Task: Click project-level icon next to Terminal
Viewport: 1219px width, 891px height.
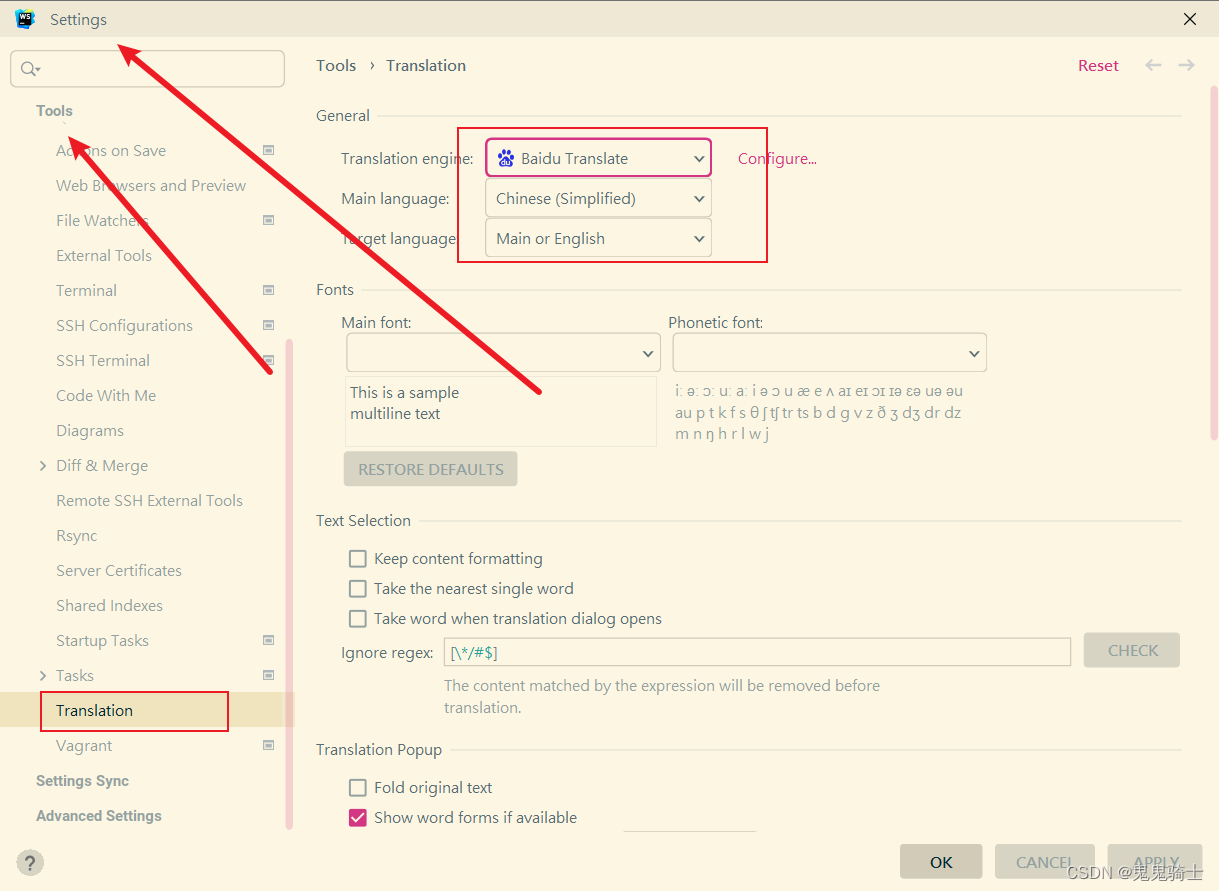Action: [268, 290]
